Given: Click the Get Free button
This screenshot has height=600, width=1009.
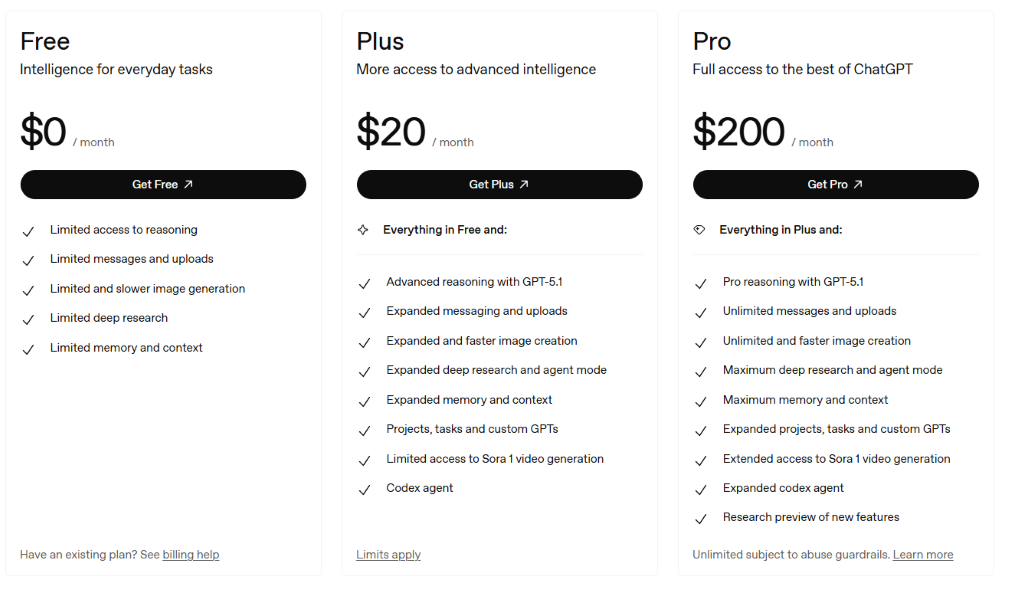Looking at the screenshot, I should 163,184.
